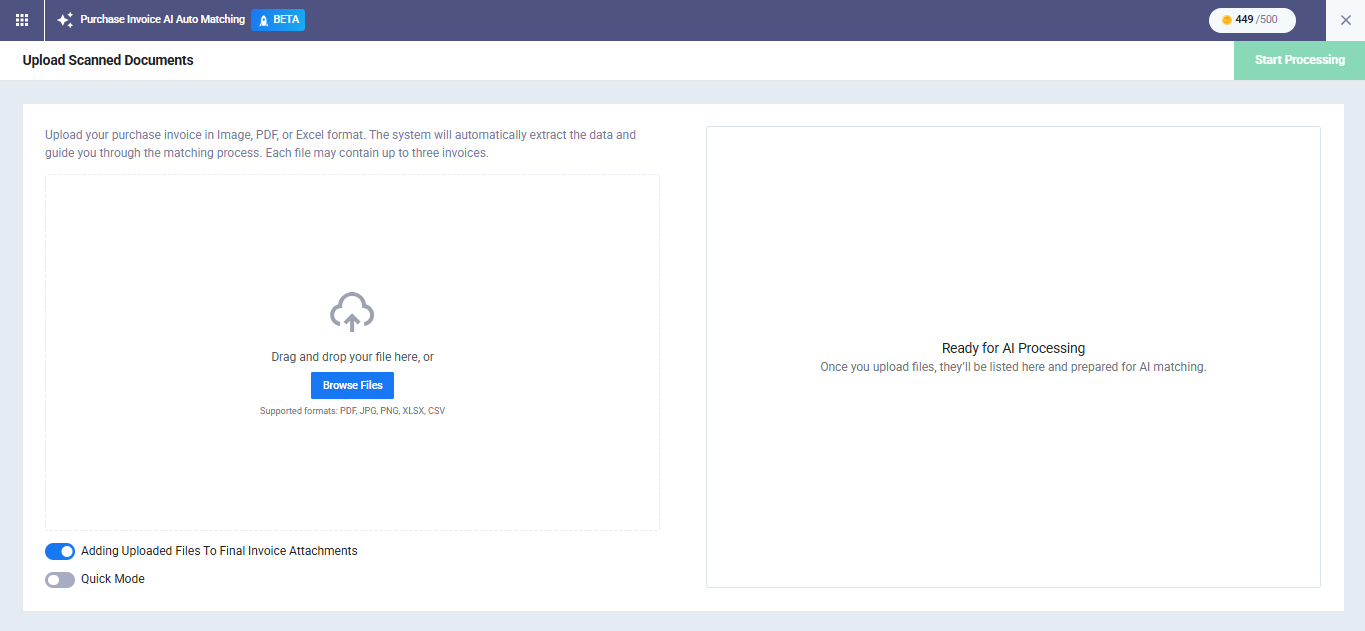Click the cloud upload icon

(352, 312)
